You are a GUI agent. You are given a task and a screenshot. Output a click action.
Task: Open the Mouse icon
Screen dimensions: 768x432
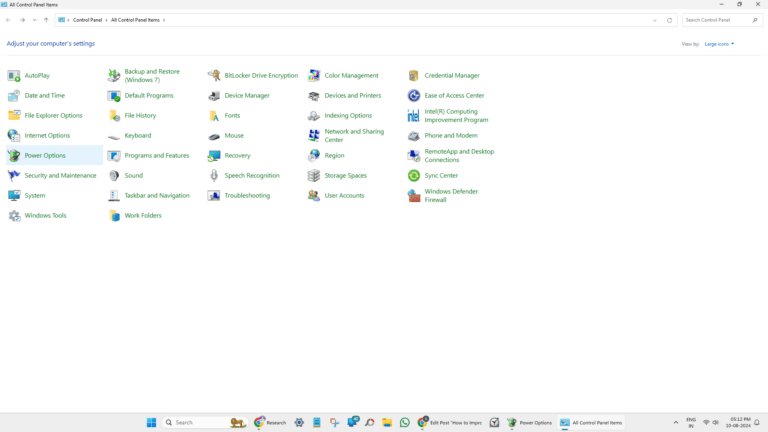pos(214,136)
